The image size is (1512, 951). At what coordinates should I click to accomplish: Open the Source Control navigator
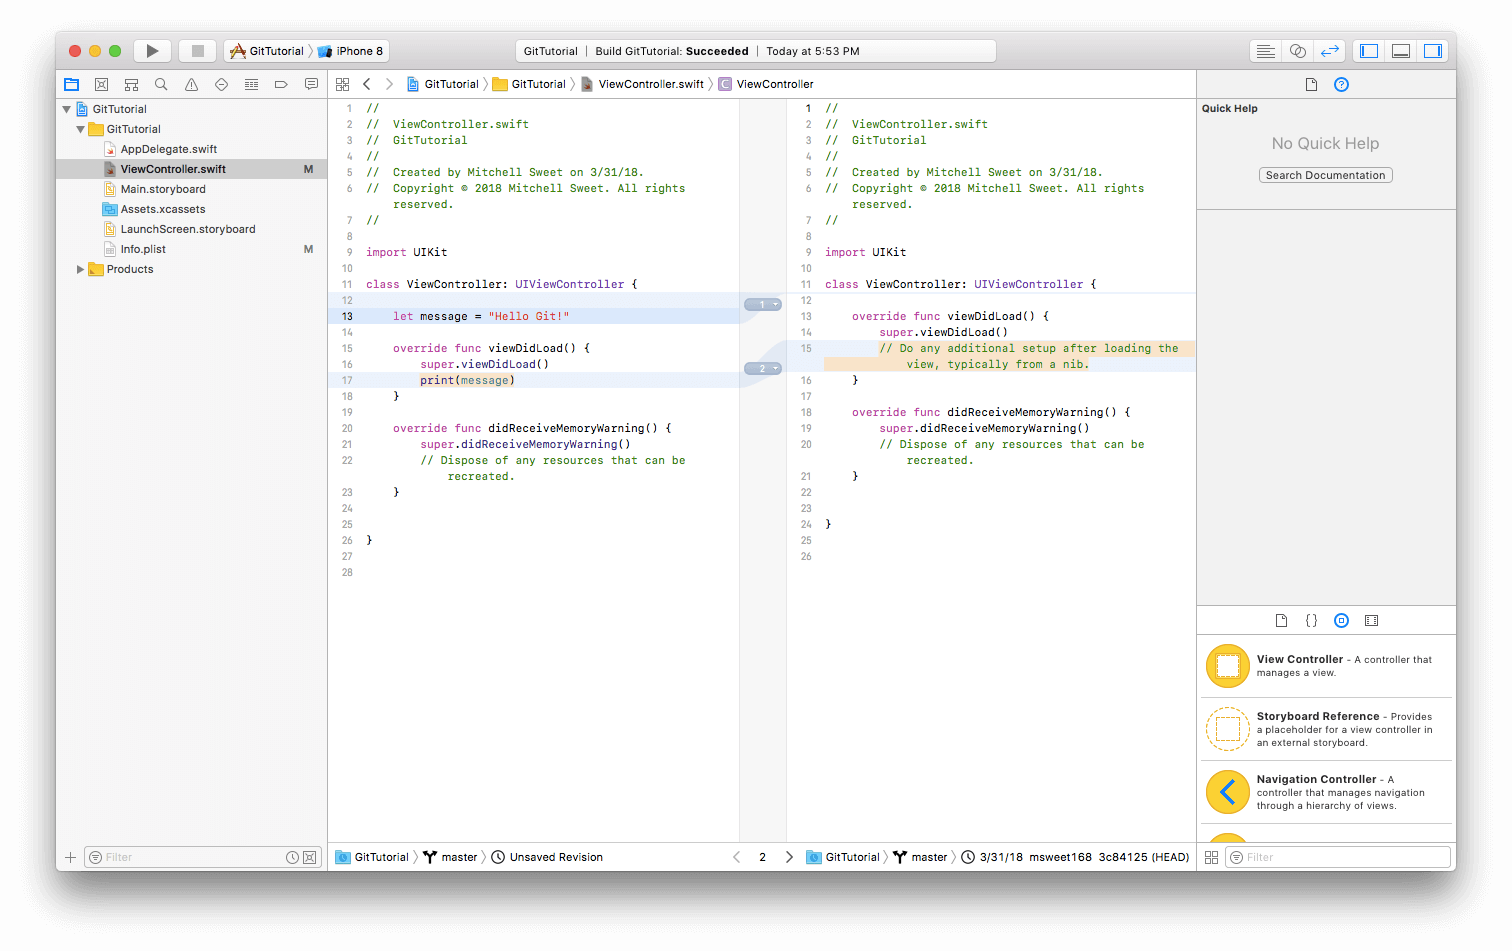point(101,84)
